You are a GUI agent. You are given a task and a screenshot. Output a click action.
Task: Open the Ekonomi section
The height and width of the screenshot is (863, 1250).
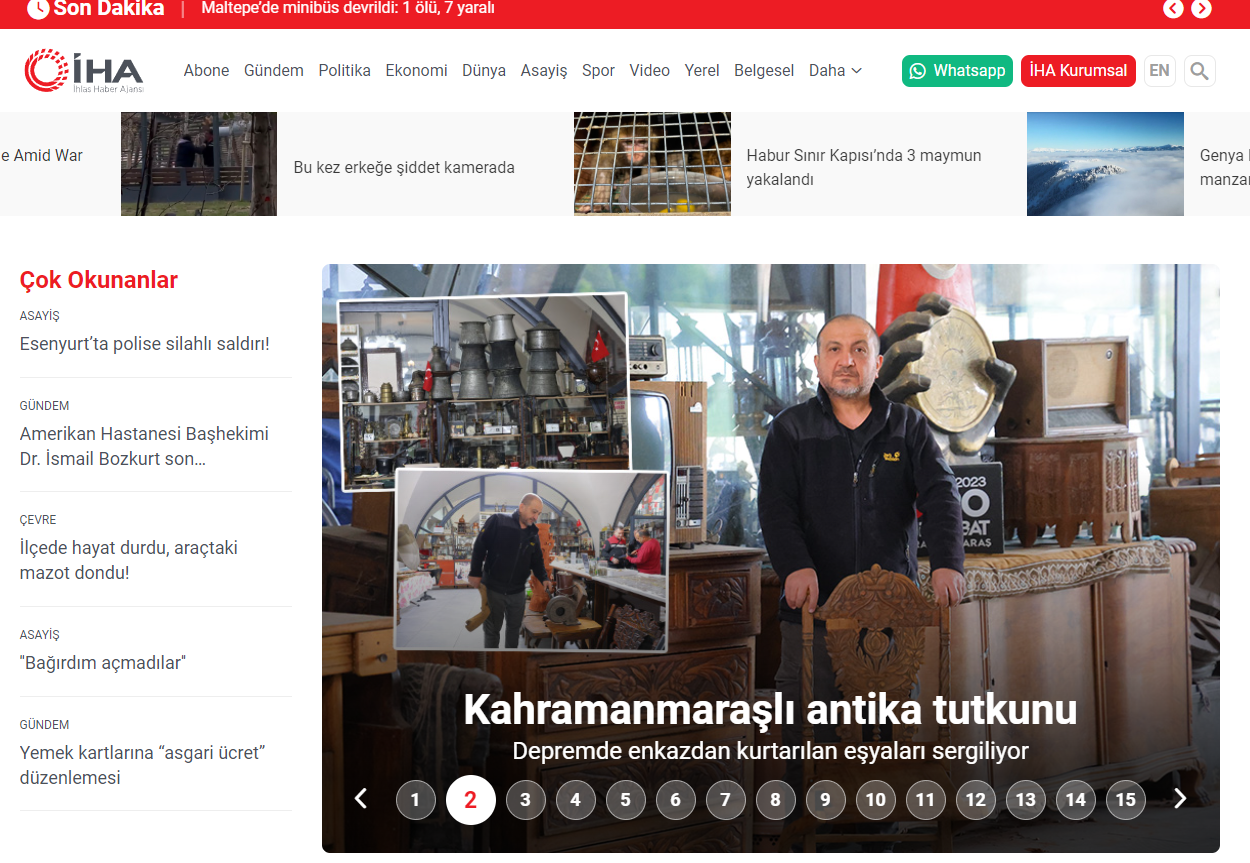[416, 71]
